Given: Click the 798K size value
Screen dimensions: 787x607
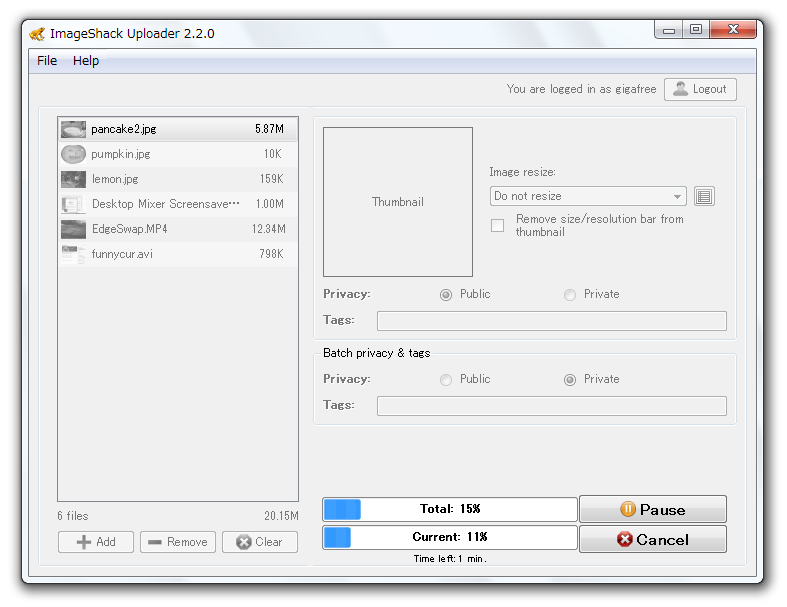Looking at the screenshot, I should (271, 254).
